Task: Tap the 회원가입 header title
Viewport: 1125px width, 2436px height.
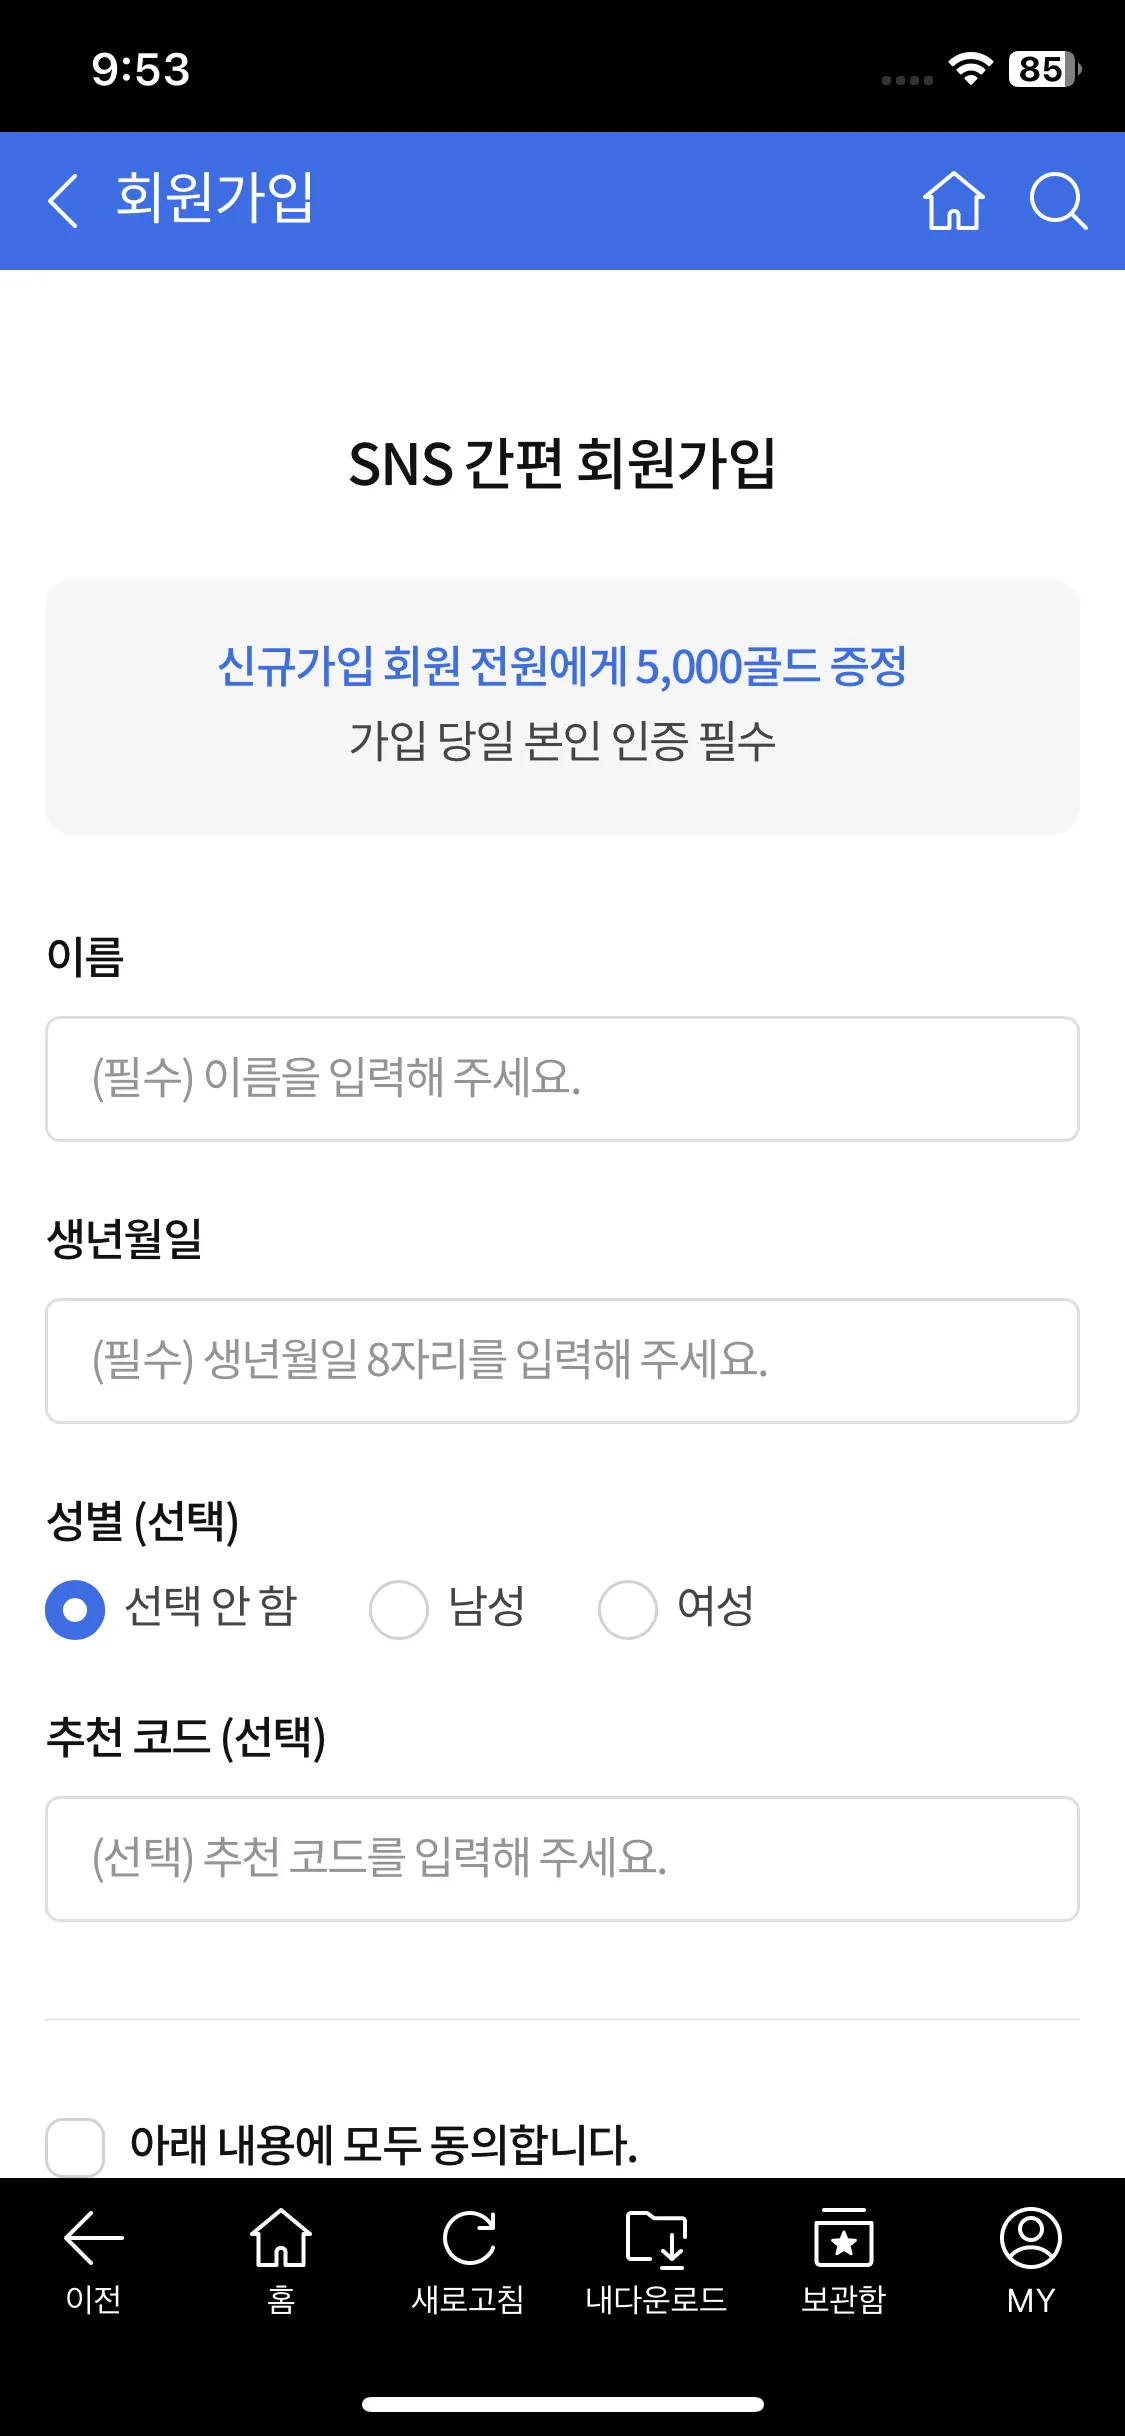Action: point(215,197)
